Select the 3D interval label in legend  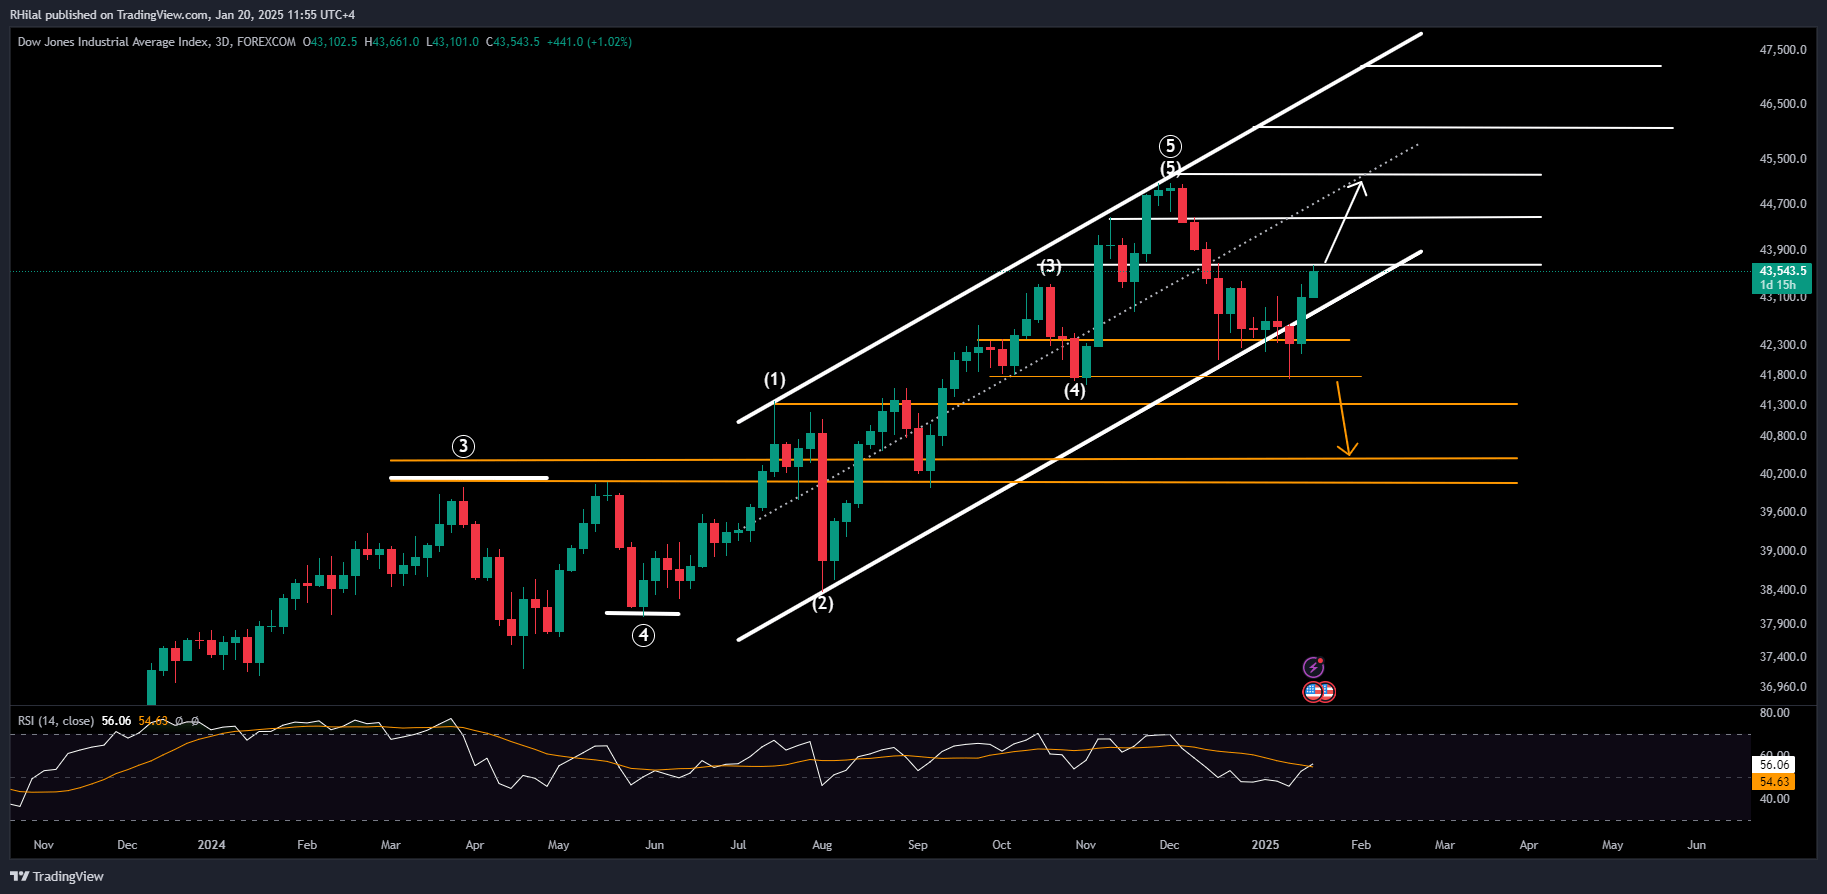(222, 42)
